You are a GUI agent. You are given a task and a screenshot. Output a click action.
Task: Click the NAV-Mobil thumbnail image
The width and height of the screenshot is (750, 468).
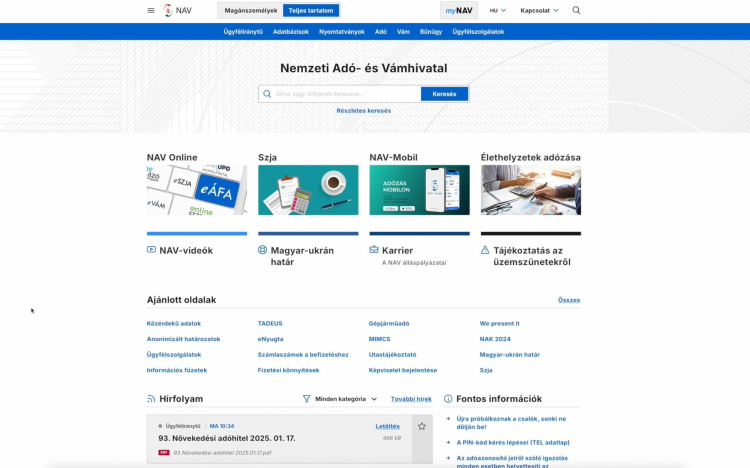coord(419,190)
